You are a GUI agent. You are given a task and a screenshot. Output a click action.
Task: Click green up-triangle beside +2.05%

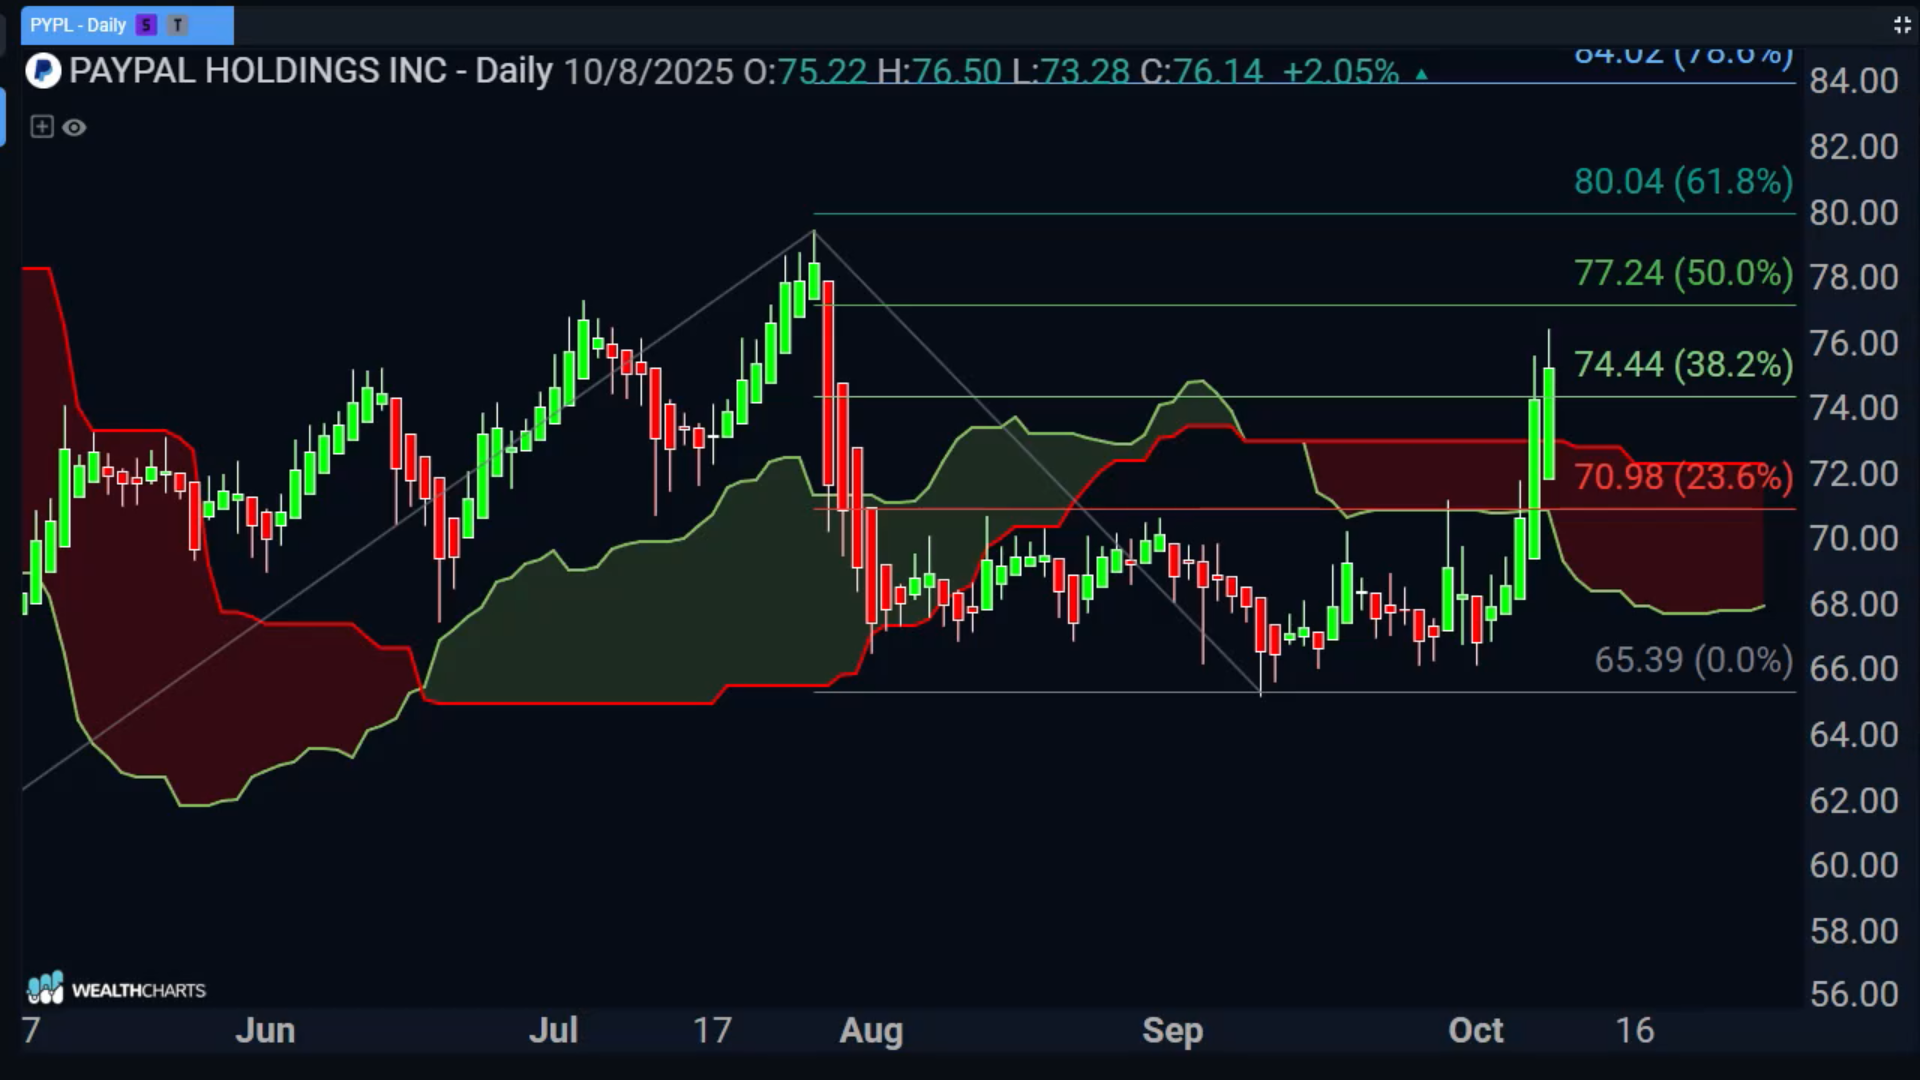tap(1421, 74)
